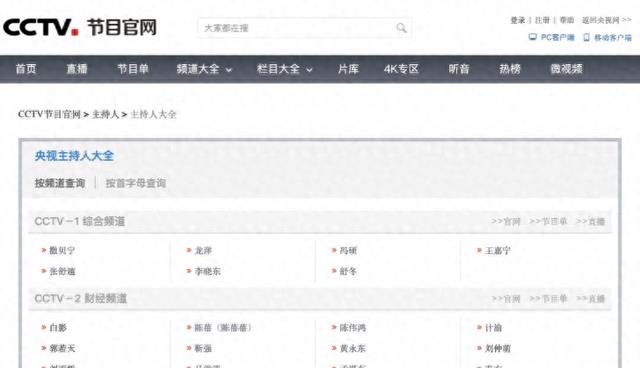Image resolution: width=640 pixels, height=368 pixels.
Task: Open host 张舒越's page
Action: tap(62, 271)
